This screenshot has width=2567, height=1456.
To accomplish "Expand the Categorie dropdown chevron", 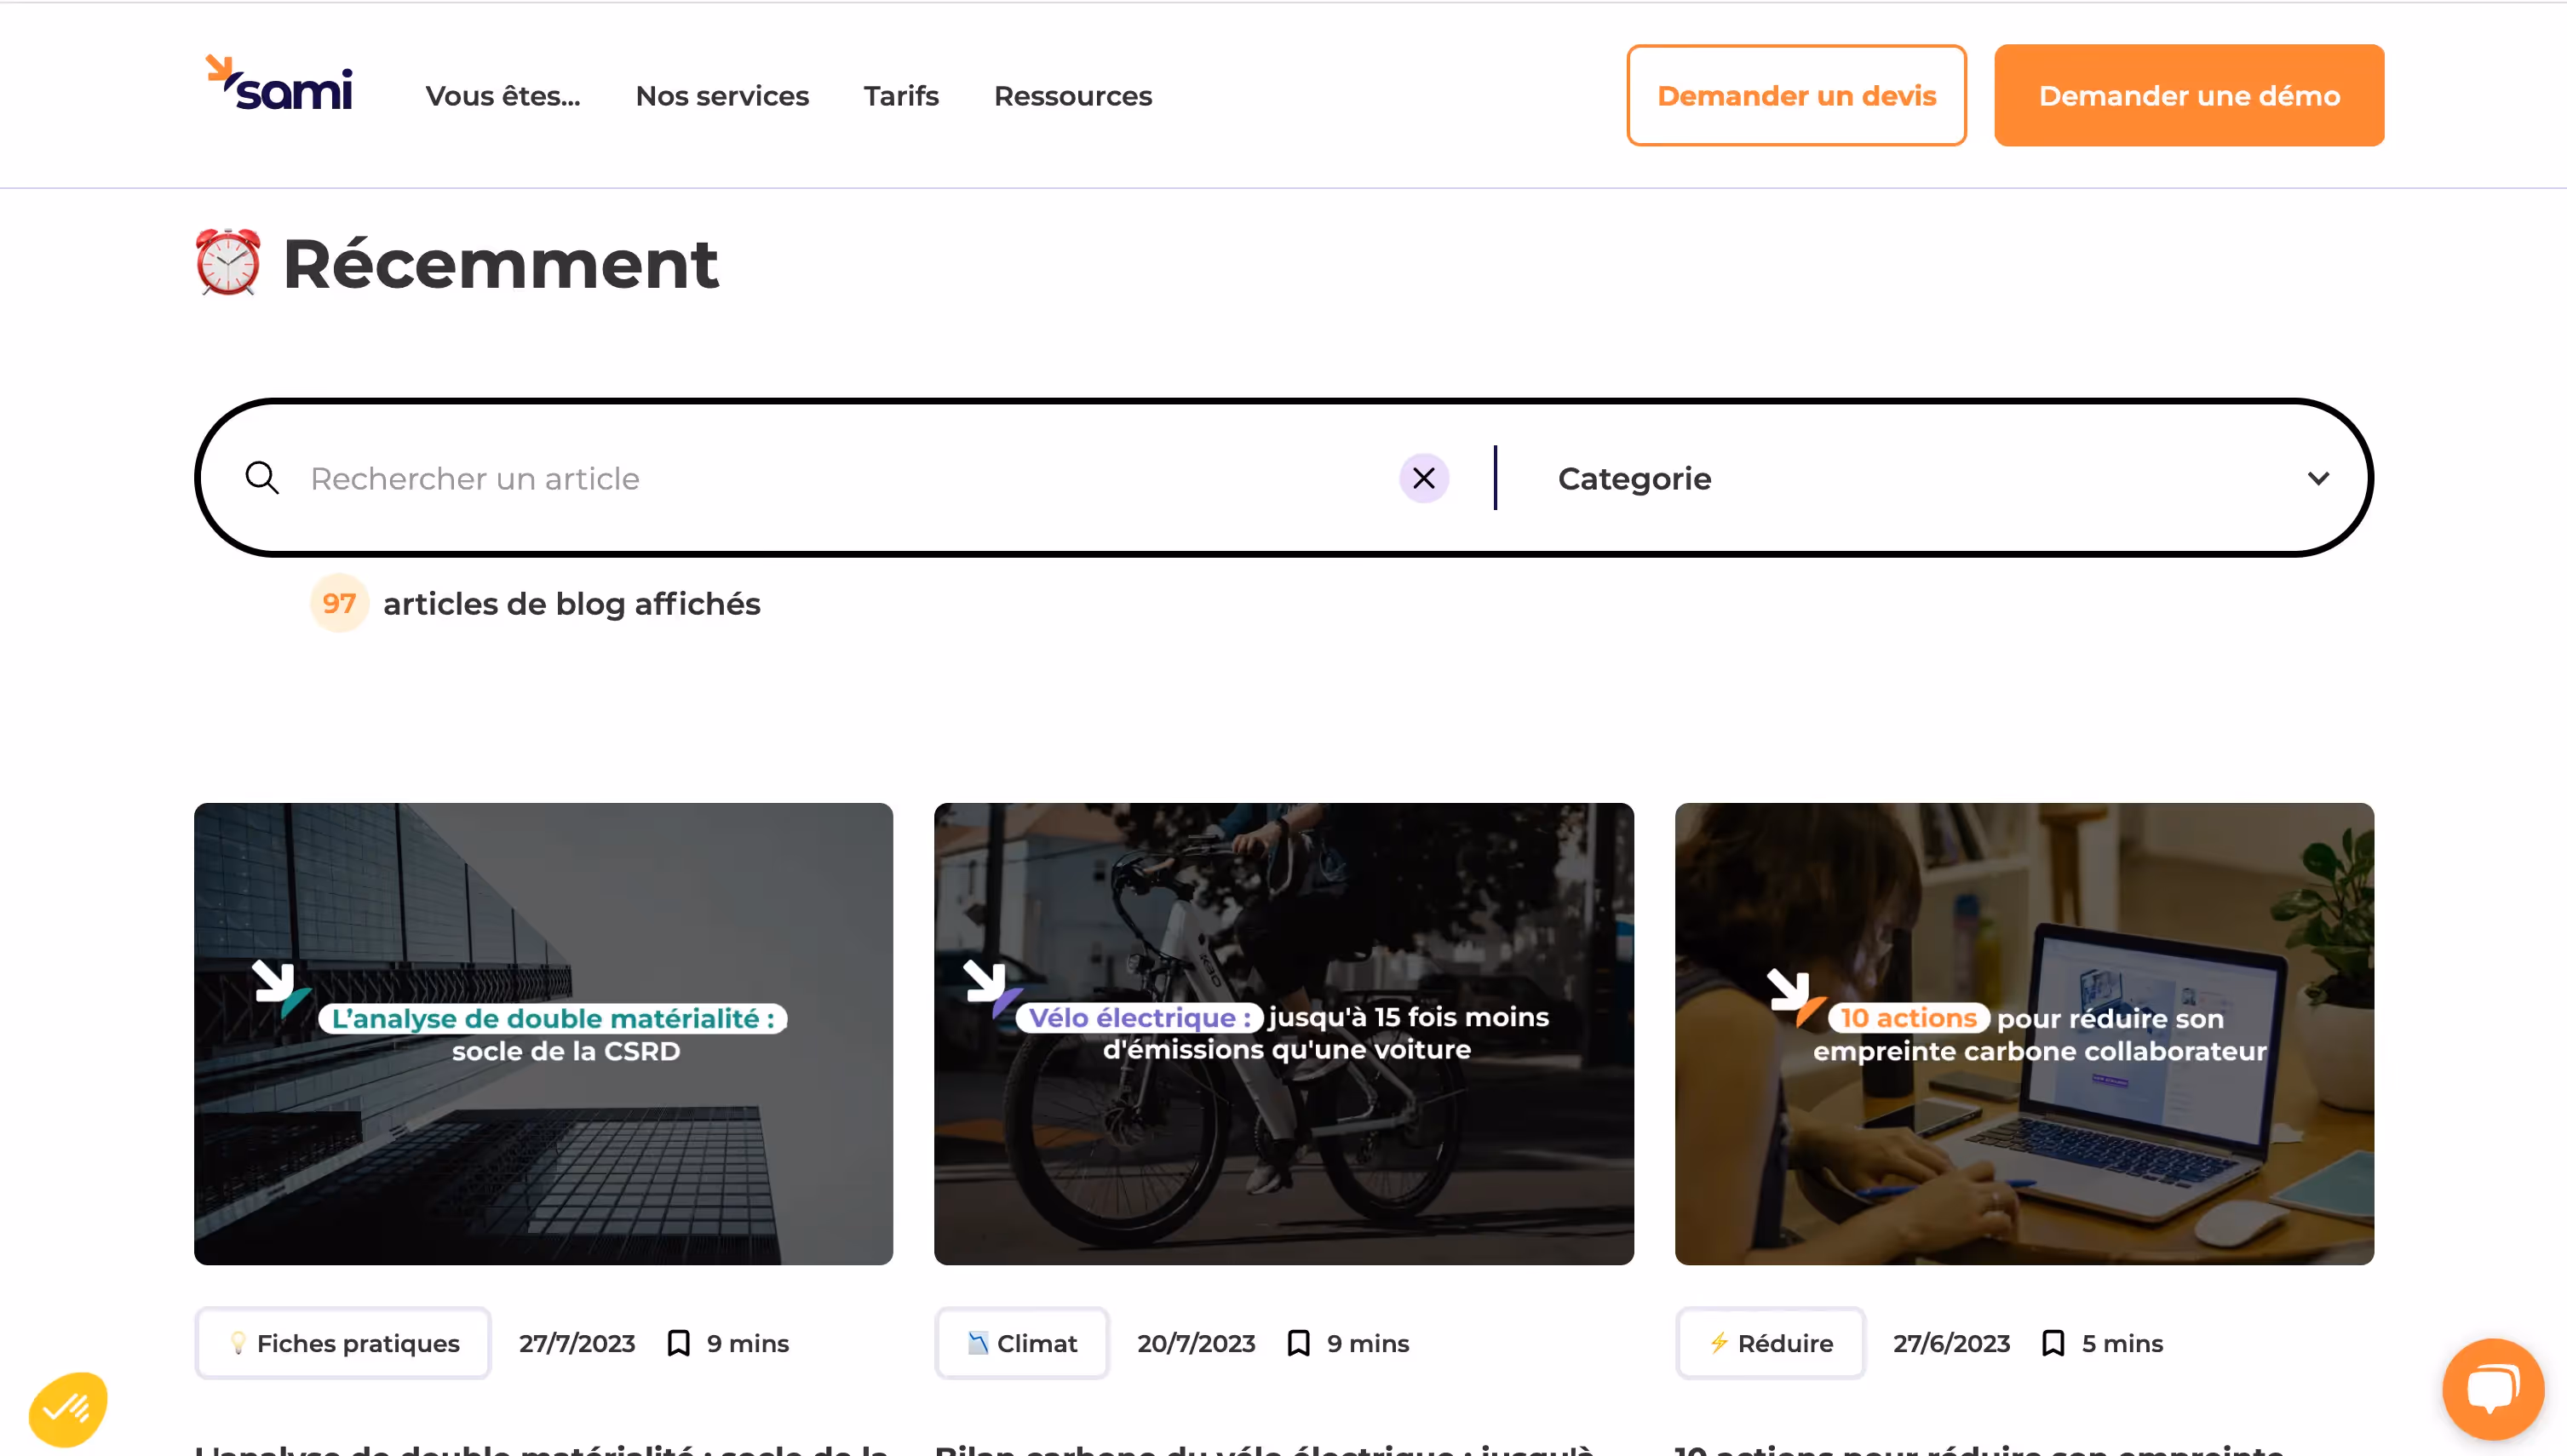I will pos(2318,478).
